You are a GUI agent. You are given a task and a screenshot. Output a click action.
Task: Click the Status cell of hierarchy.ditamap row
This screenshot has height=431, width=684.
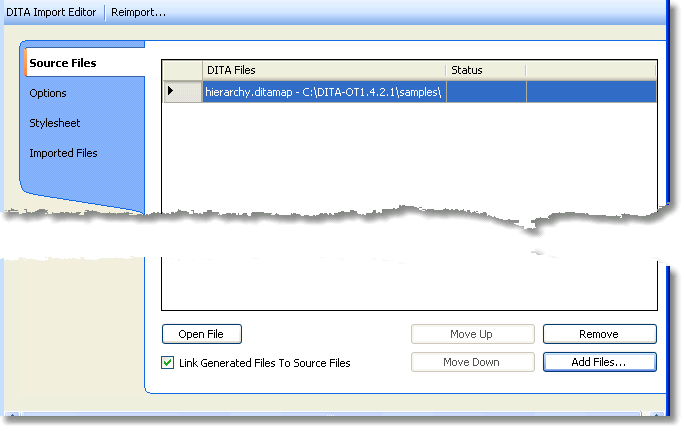(485, 91)
